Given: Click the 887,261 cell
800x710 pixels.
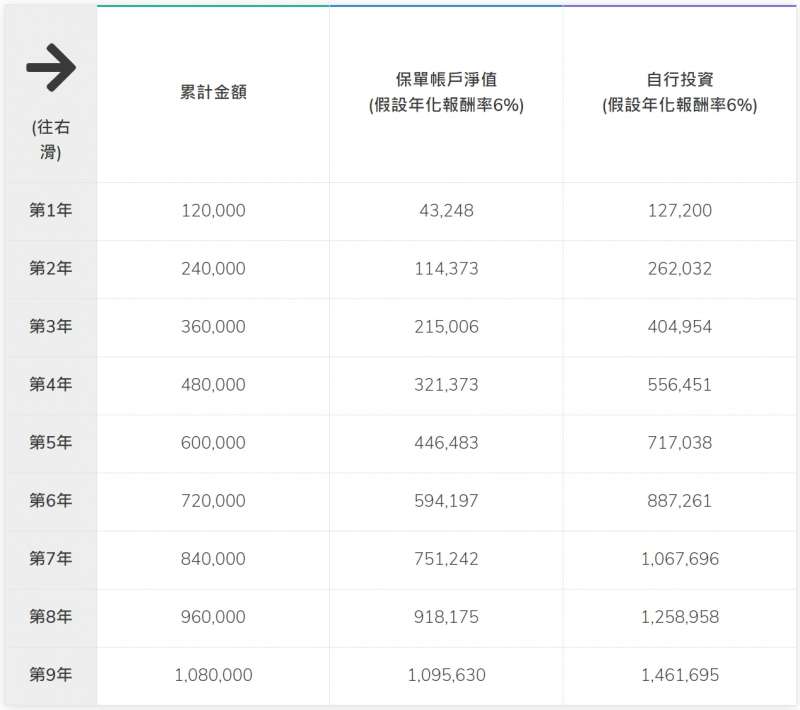Looking at the screenshot, I should click(680, 501).
